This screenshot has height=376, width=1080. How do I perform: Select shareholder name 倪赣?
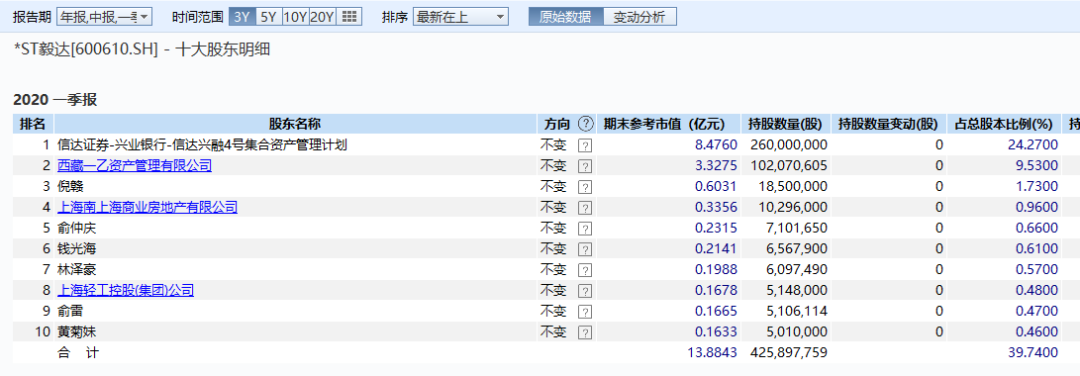[71, 186]
